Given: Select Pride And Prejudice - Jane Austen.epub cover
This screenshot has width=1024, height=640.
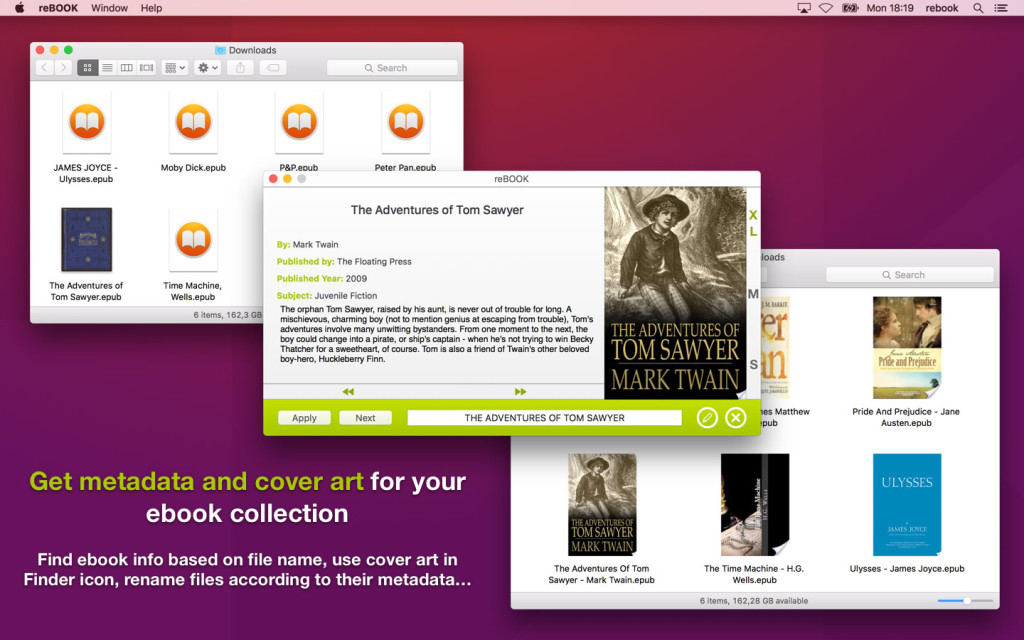Looking at the screenshot, I should [x=907, y=347].
